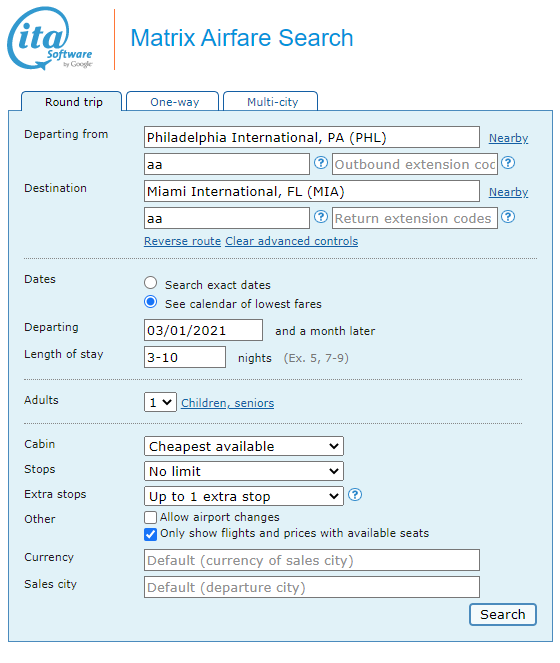This screenshot has width=560, height=663.
Task: Select See calendar of lowest fares
Action: point(151,302)
